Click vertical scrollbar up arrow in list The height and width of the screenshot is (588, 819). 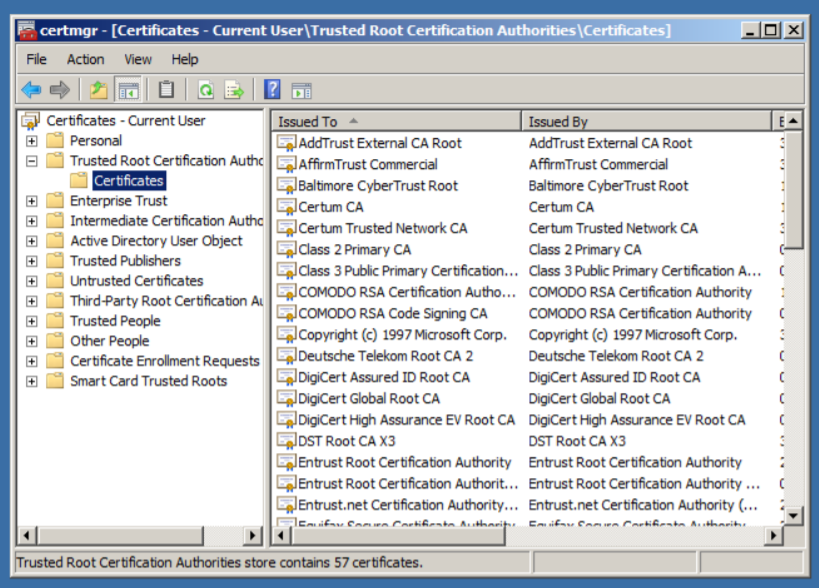[793, 121]
